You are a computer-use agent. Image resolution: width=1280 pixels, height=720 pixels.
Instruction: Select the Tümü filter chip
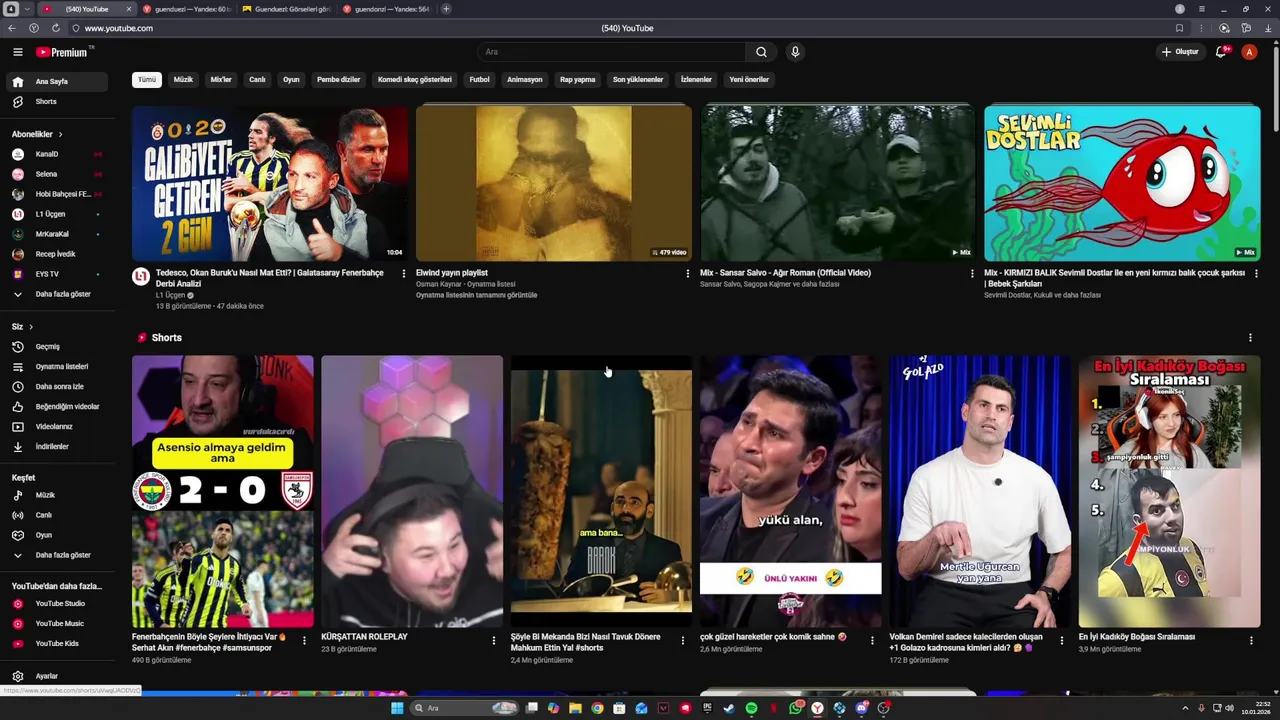[x=147, y=80]
